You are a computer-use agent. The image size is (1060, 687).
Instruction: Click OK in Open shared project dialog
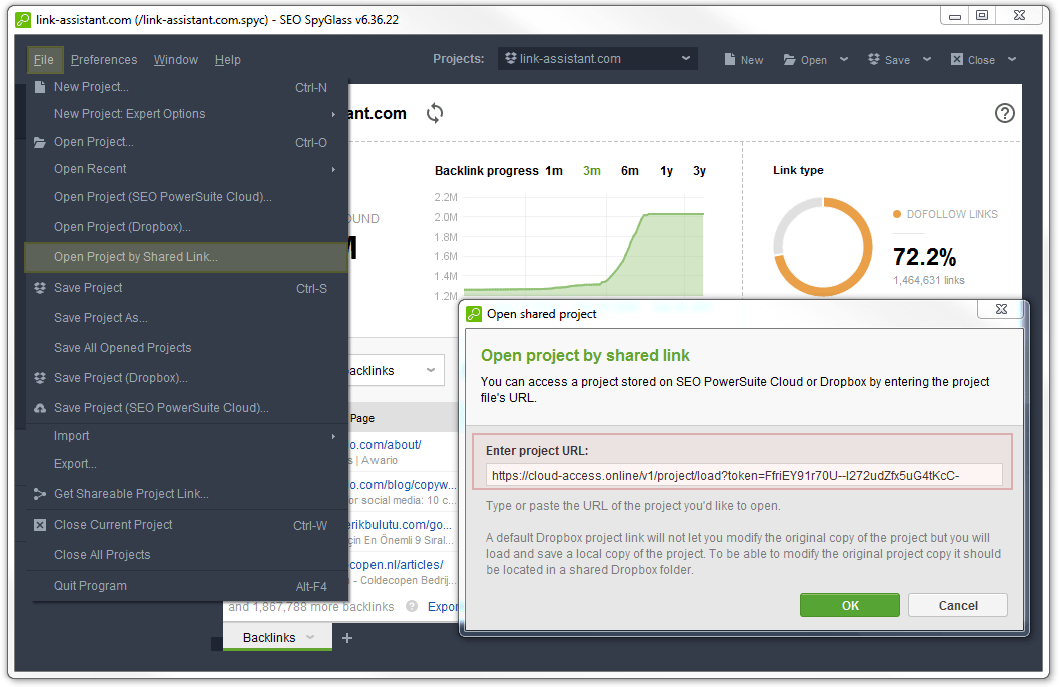tap(850, 605)
